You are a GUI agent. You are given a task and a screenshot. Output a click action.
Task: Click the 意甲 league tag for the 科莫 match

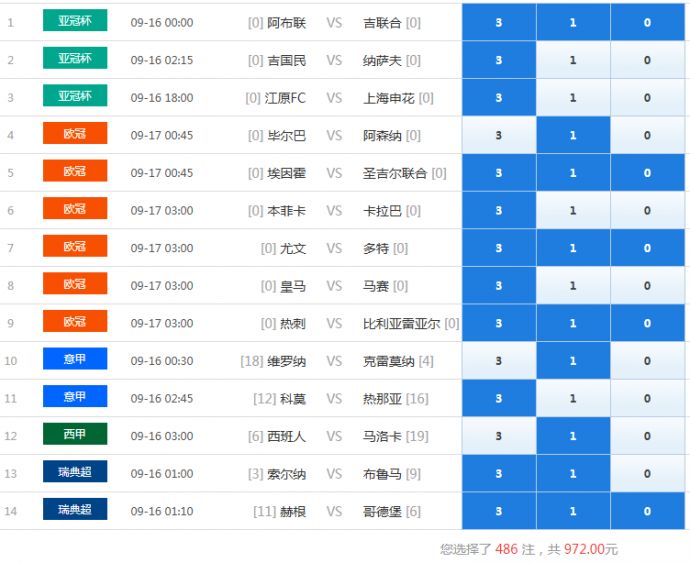coord(75,397)
